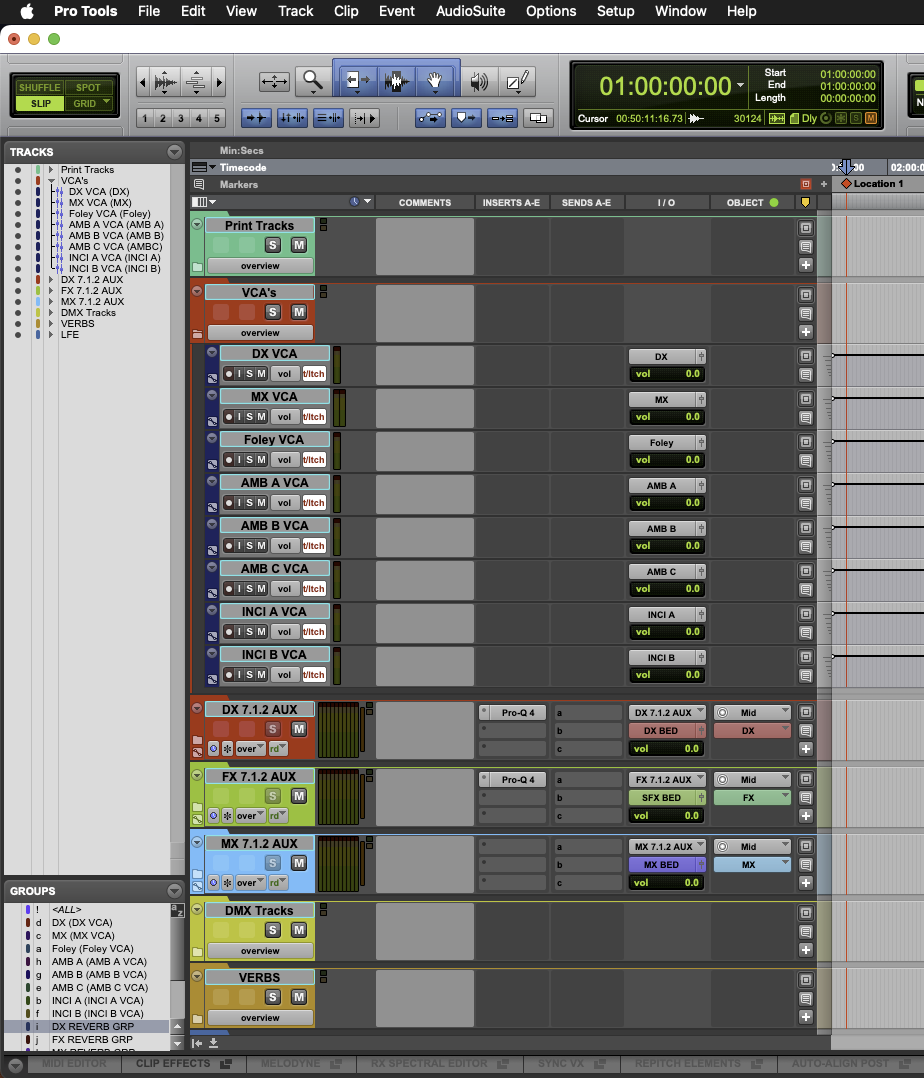
Task: Open the Setup menu
Action: tap(615, 11)
